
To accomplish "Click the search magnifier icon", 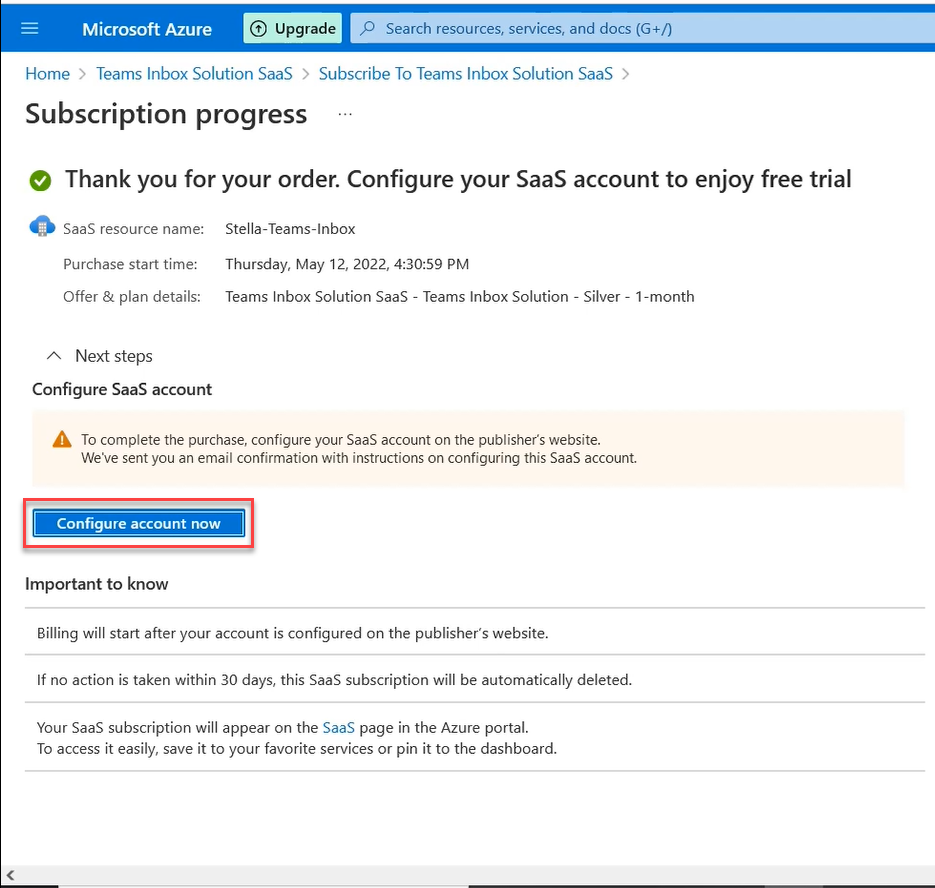I will pos(368,28).
